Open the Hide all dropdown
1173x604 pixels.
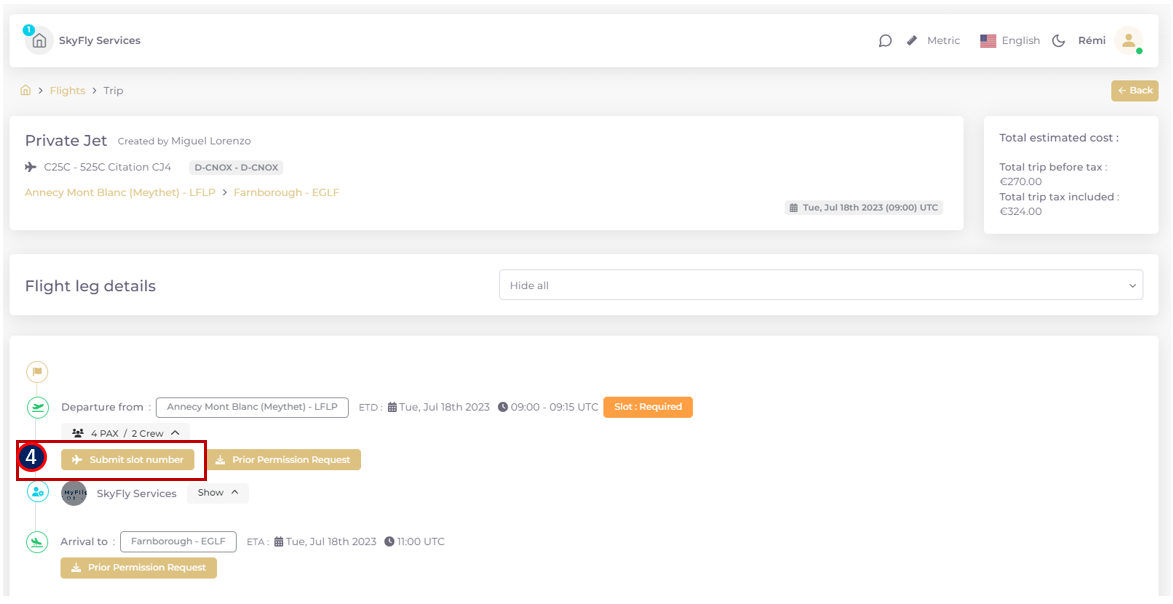[820, 285]
